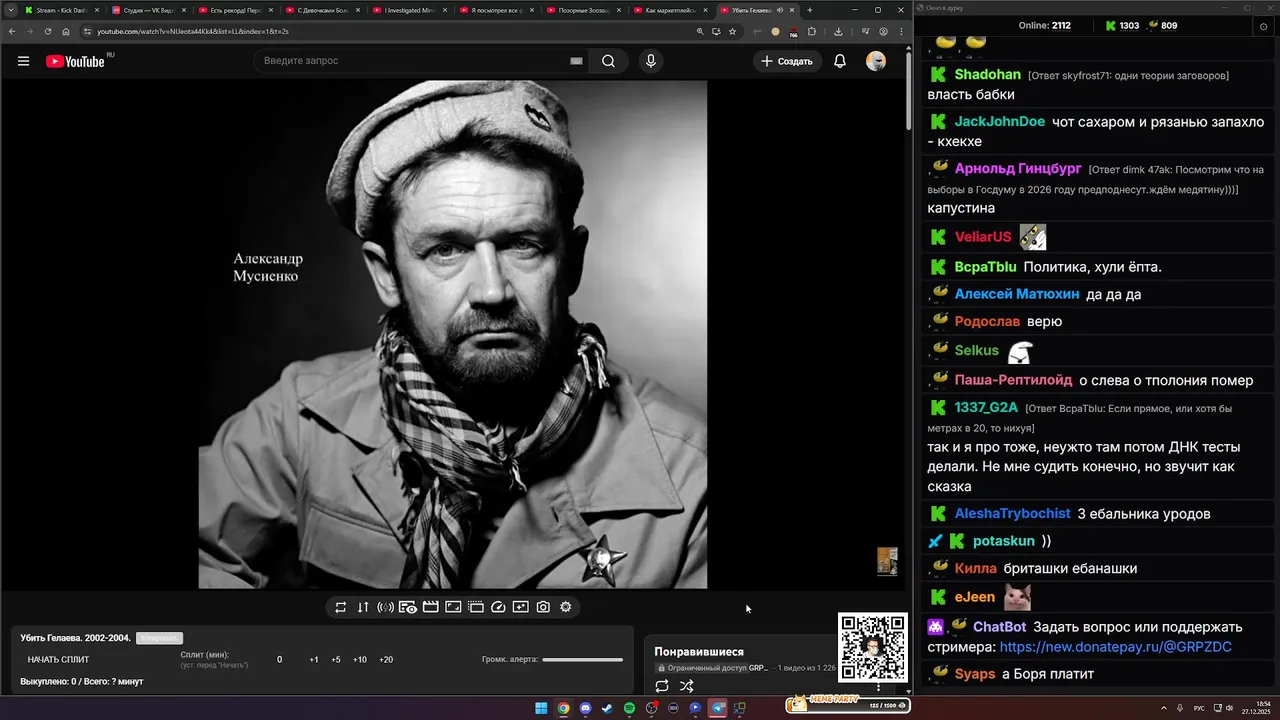Open Windows Start menu
Screen dimensions: 1280x720
coord(541,708)
